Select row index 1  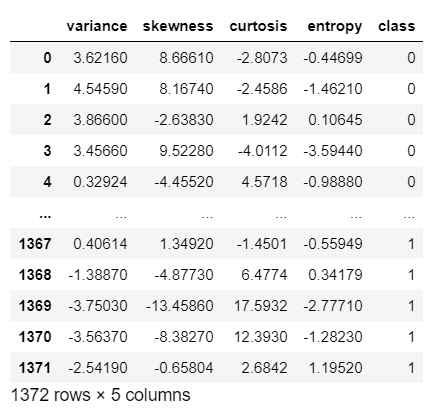point(47,89)
